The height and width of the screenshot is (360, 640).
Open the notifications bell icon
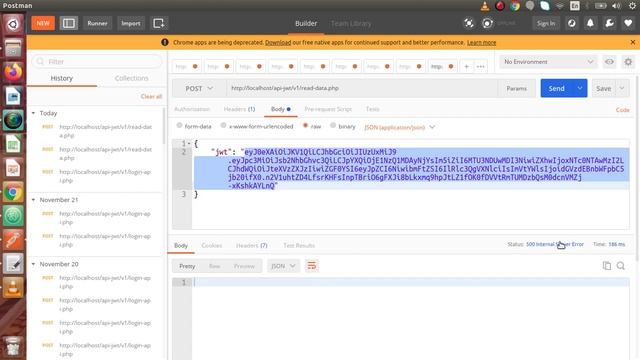point(590,23)
